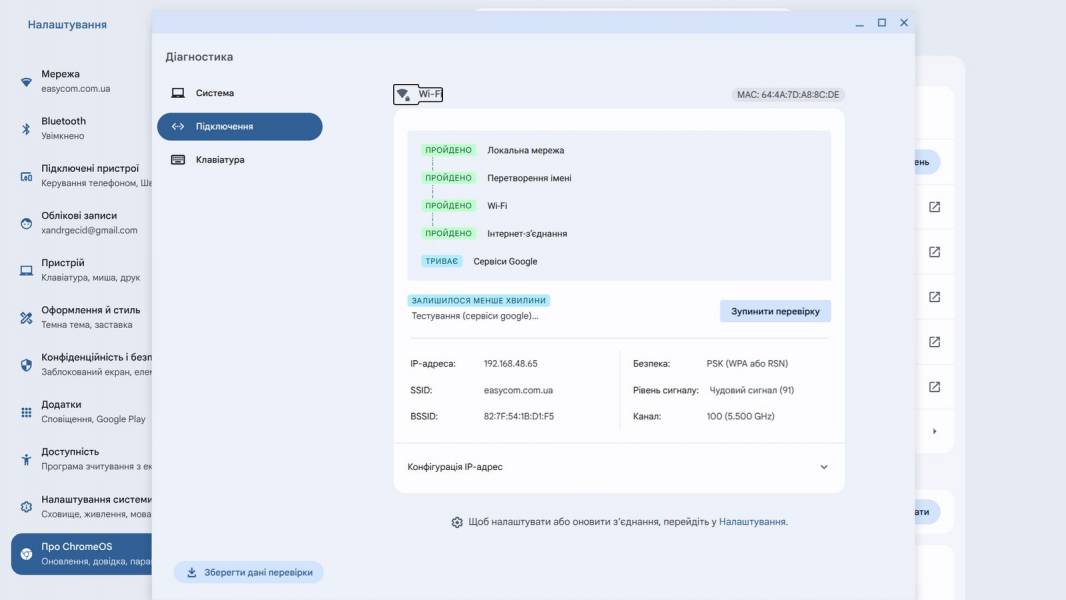
Task: Select the Підключення diagnostics tab
Action: coord(239,126)
